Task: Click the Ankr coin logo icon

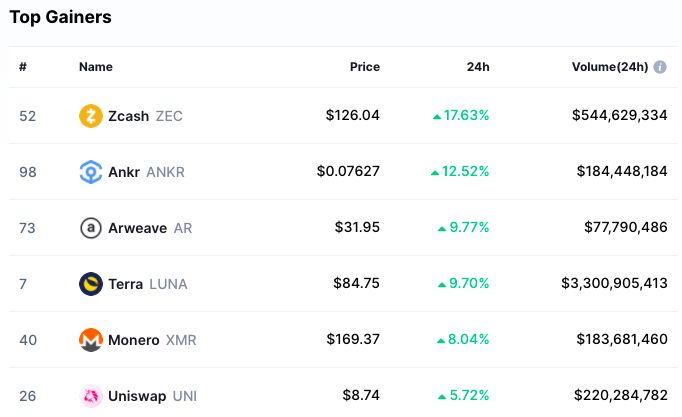Action: [x=91, y=172]
